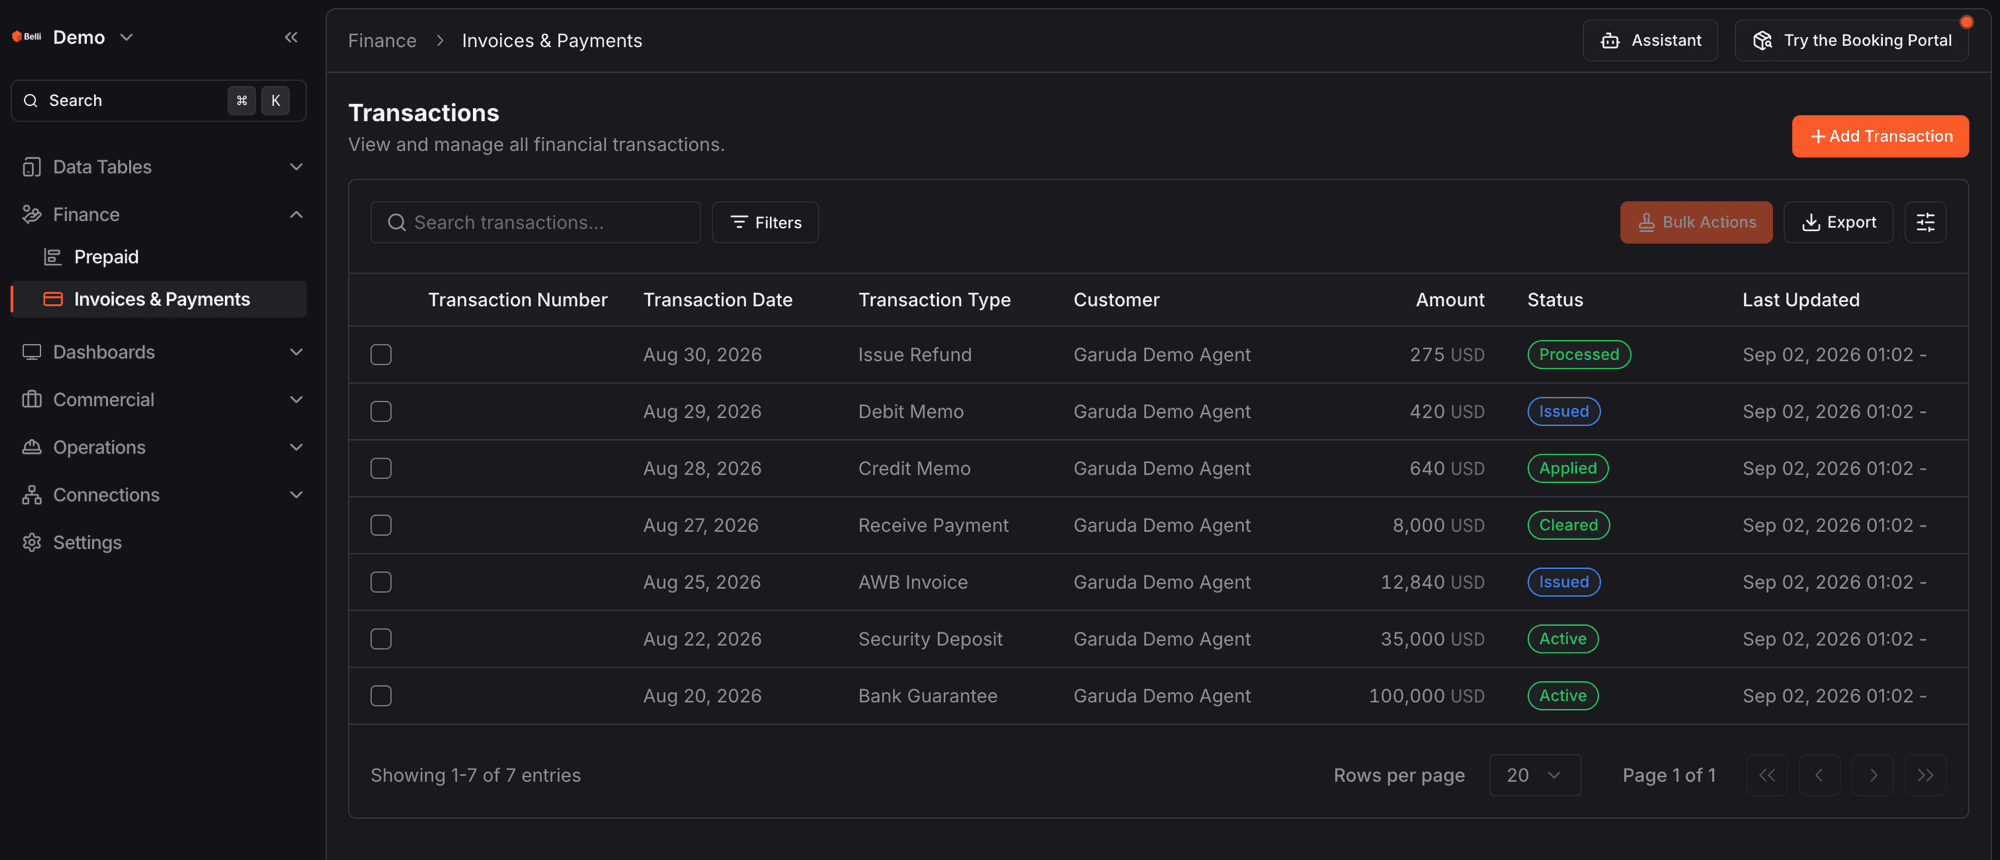Click the Bulk Actions stamp icon
The height and width of the screenshot is (860, 2000).
click(1646, 222)
